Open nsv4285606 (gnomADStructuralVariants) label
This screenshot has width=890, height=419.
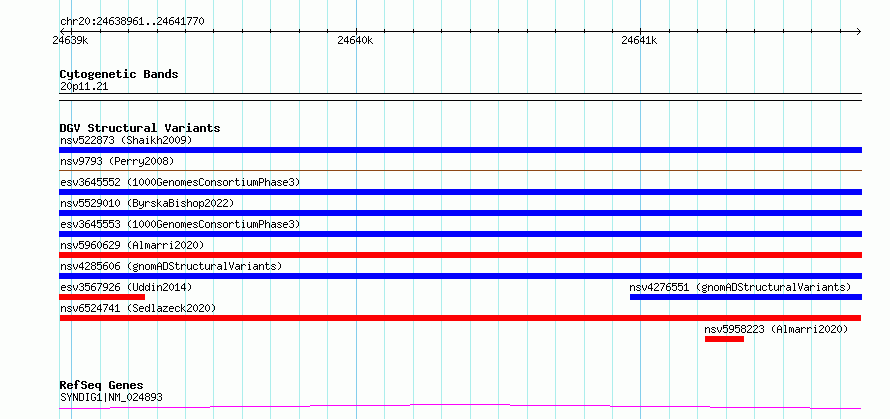(171, 266)
